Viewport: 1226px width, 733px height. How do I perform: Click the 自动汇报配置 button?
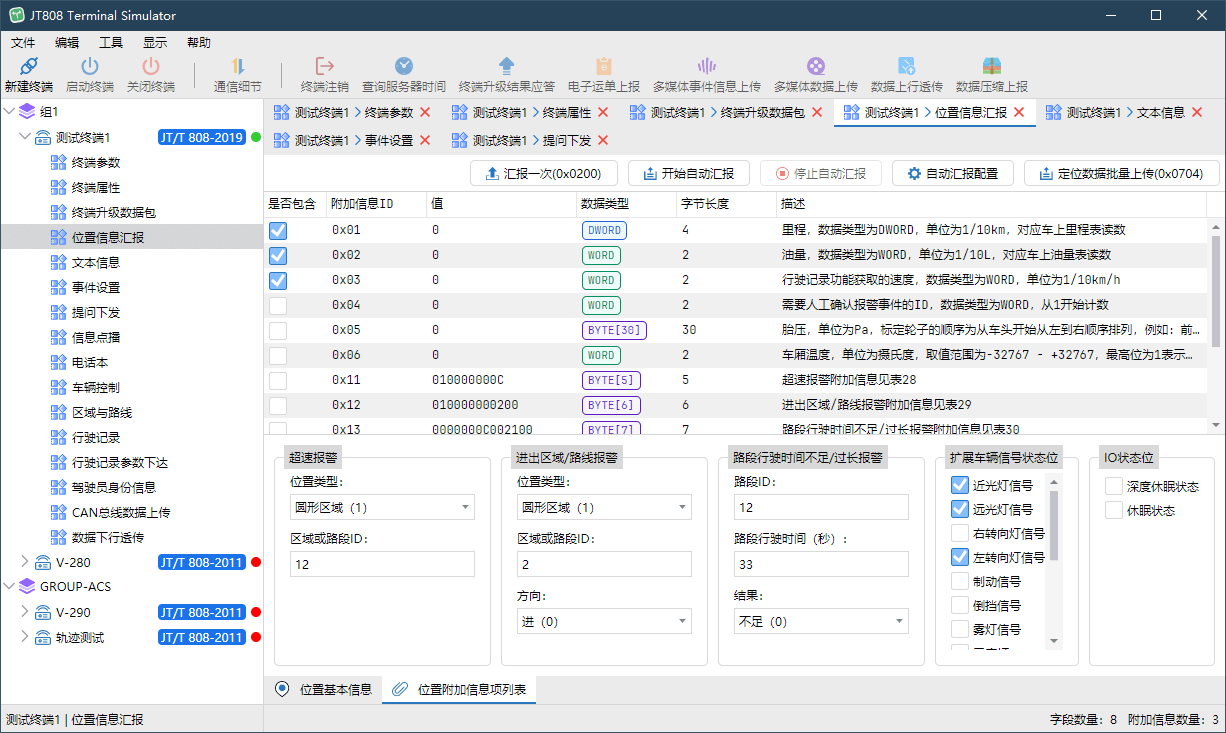tap(952, 173)
